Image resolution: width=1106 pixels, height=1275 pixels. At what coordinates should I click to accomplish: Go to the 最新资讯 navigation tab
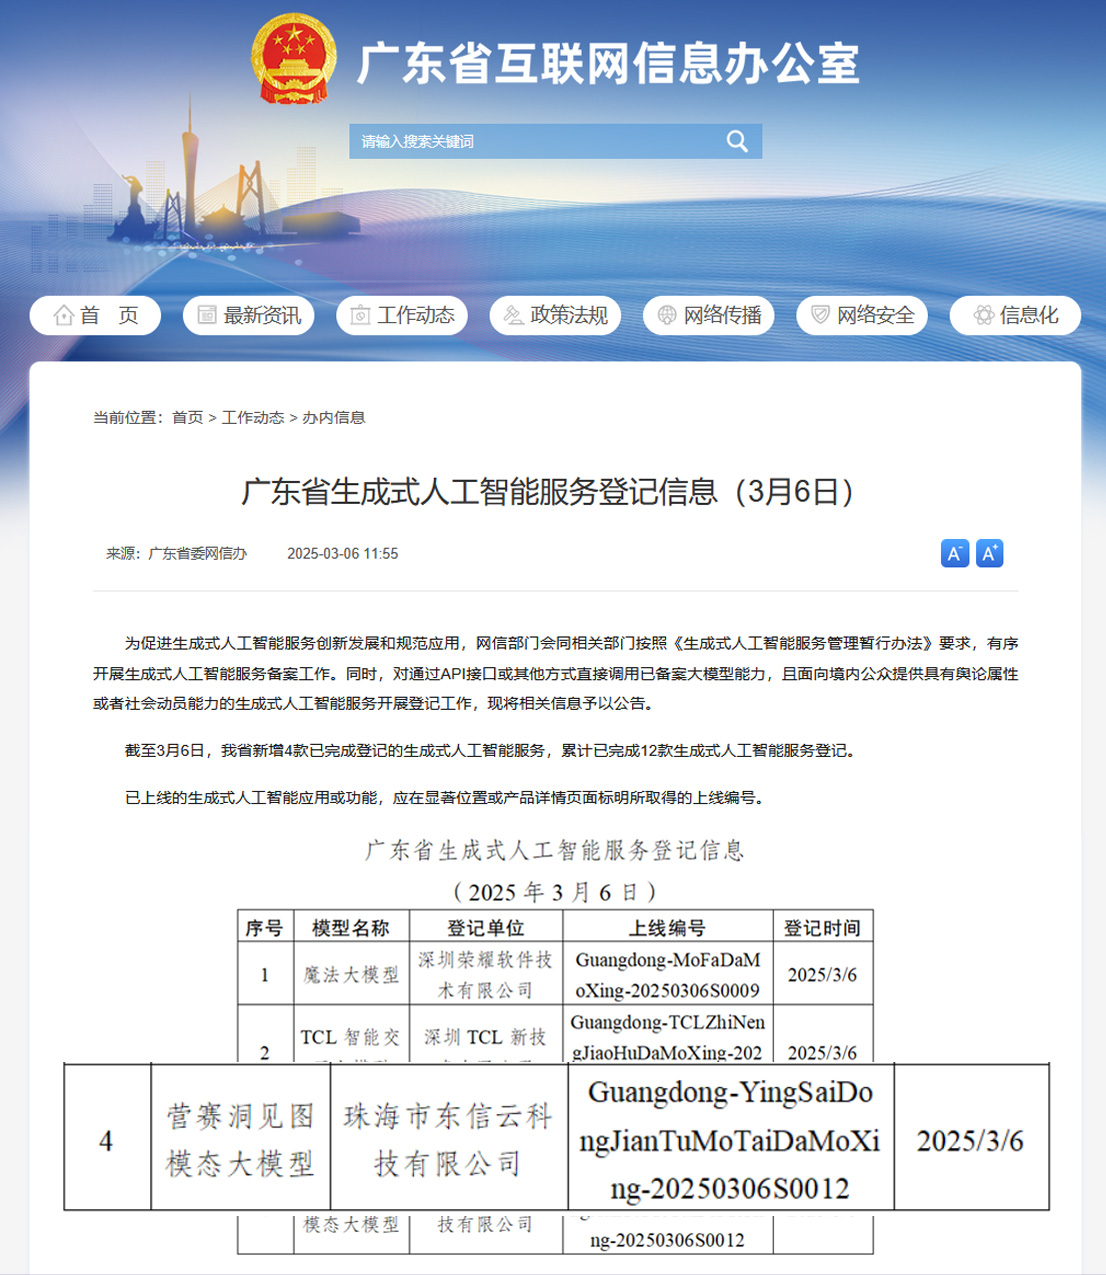[249, 315]
